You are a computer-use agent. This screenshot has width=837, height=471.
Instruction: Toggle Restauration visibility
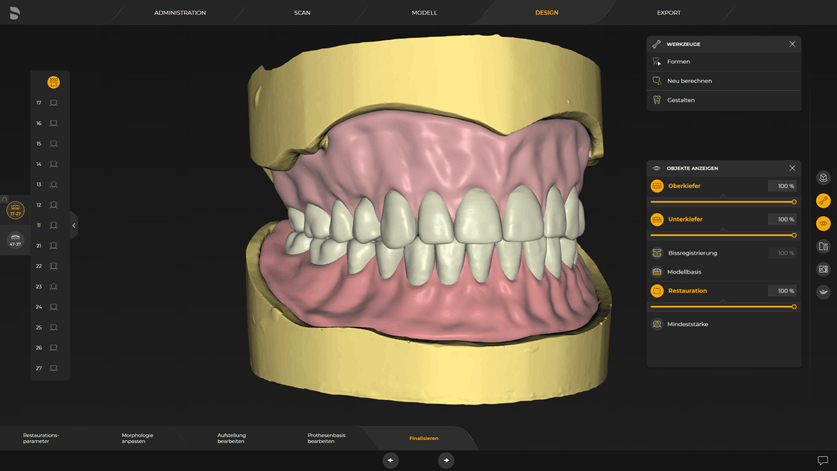[657, 291]
